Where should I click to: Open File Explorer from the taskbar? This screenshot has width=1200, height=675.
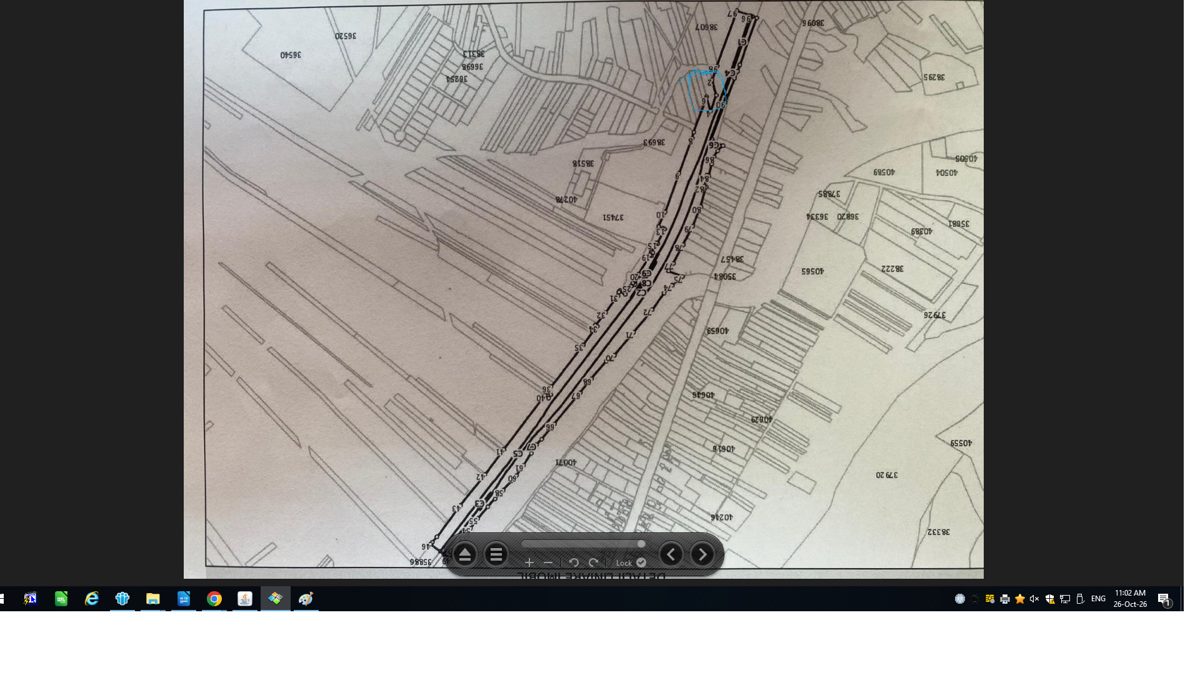[153, 599]
